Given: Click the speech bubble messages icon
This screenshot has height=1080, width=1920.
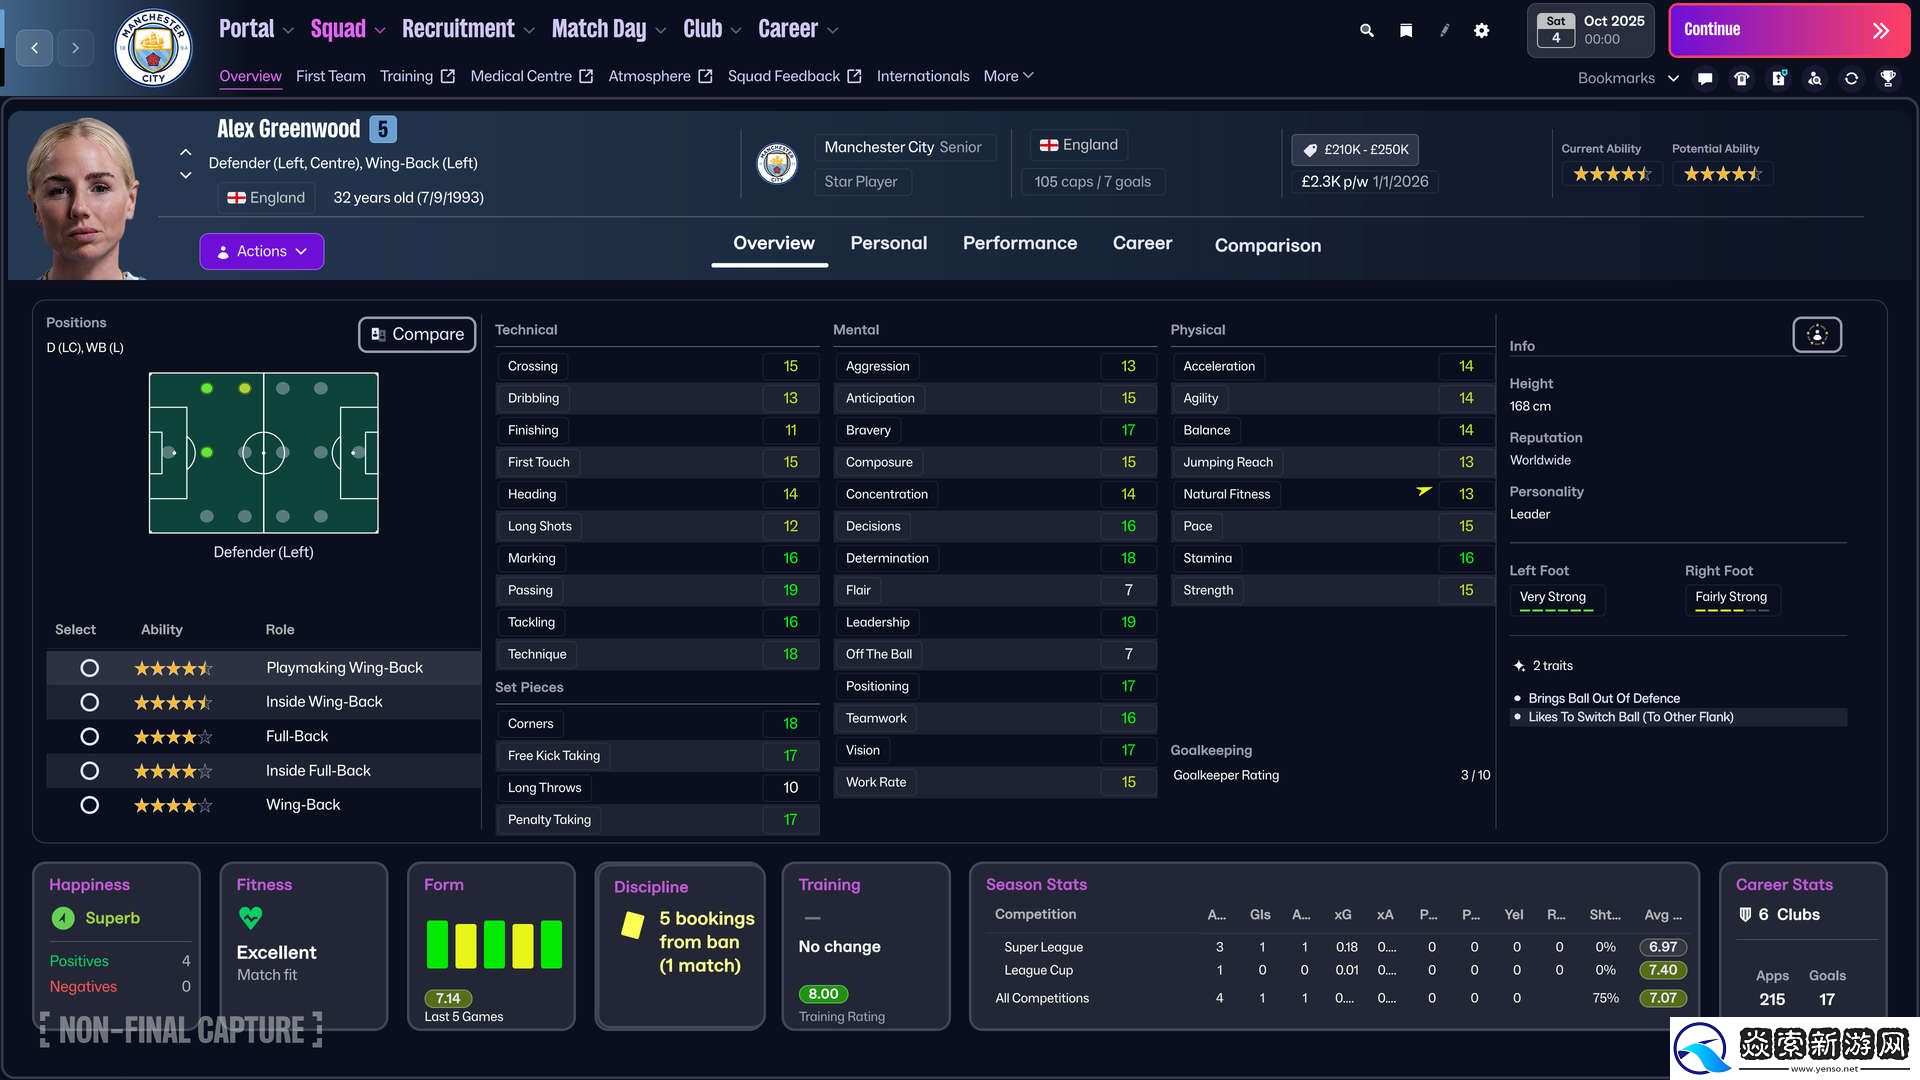Looking at the screenshot, I should click(1705, 78).
